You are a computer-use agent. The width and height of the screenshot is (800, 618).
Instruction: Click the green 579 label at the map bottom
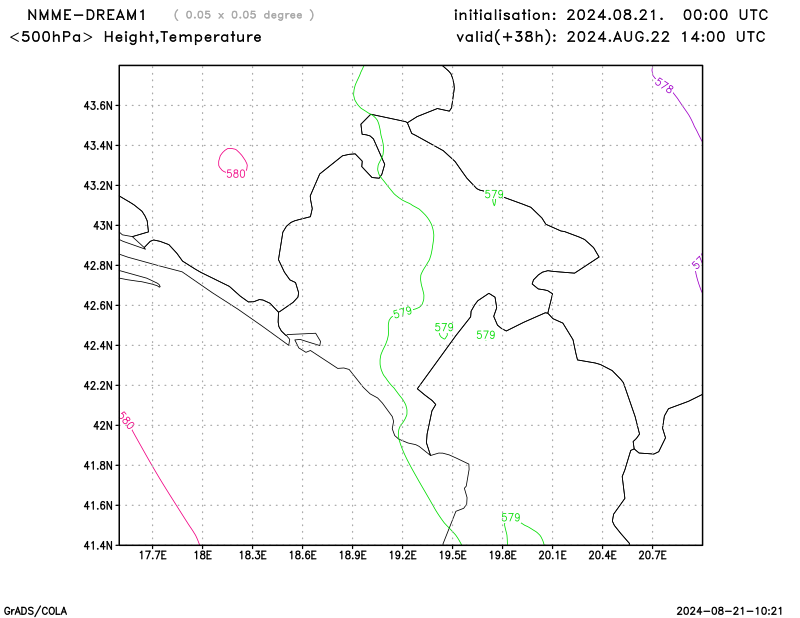tap(511, 517)
